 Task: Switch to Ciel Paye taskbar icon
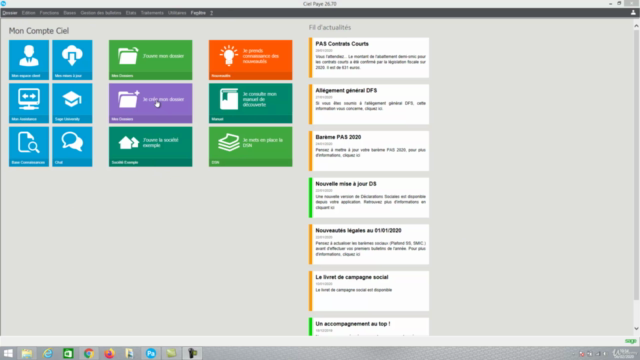[151, 353]
